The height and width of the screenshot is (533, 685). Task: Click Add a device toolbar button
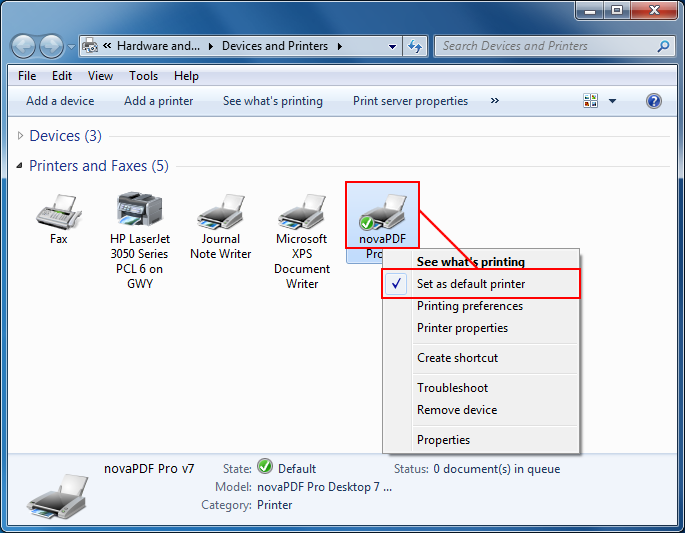(60, 101)
